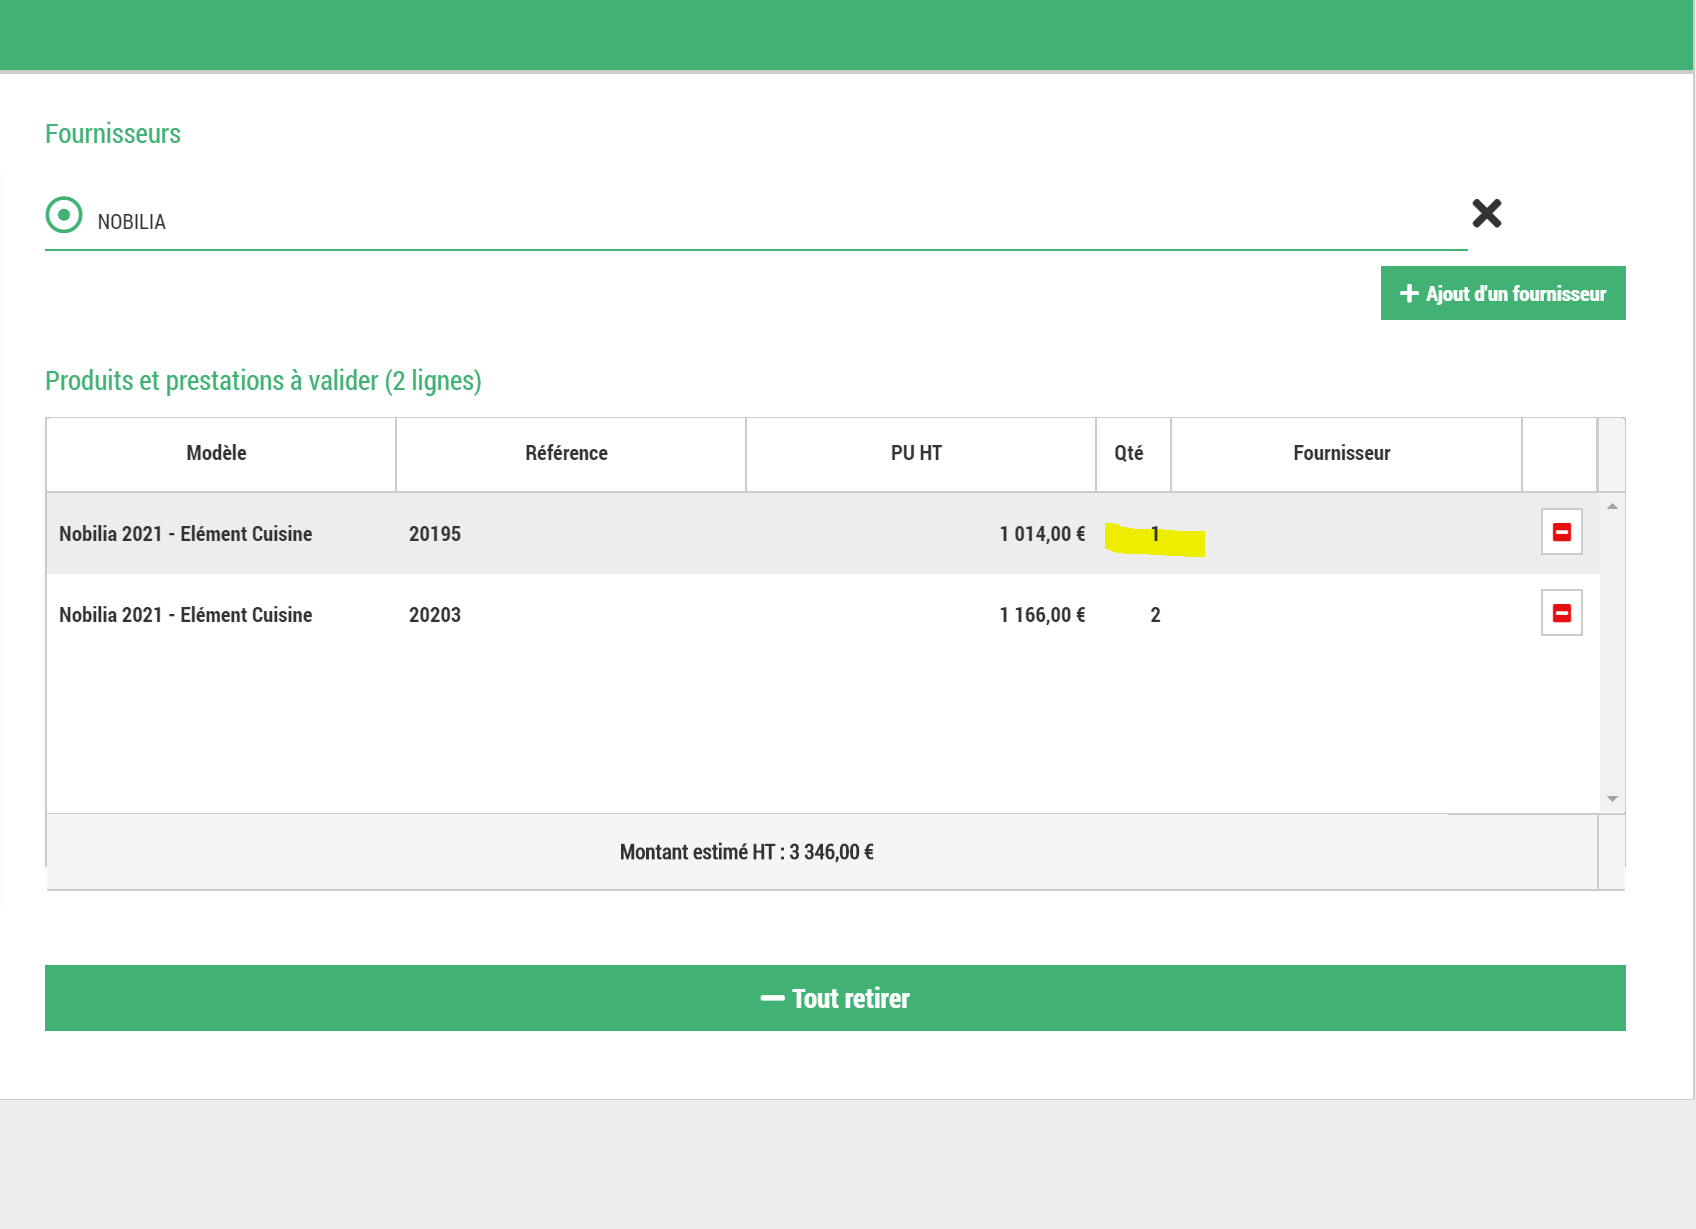Screen dimensions: 1696x1229
Task: Click the Qté column header
Action: (x=1129, y=453)
